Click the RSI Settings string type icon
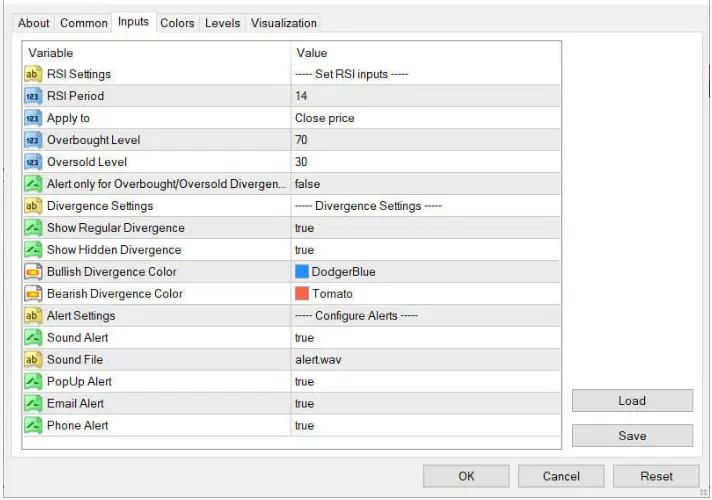The width and height of the screenshot is (712, 500). click(x=32, y=74)
